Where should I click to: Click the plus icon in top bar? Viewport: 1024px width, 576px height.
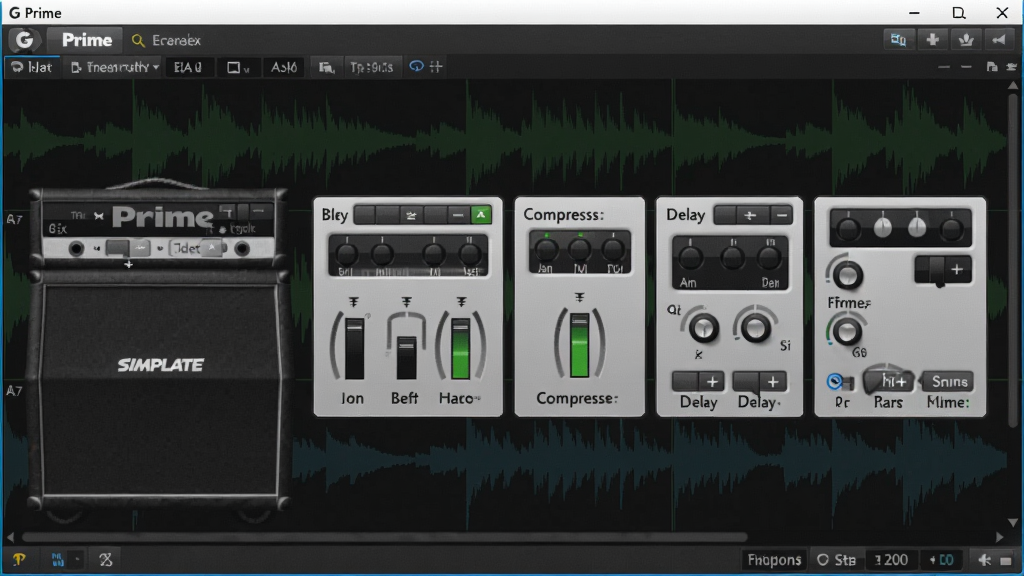coord(933,40)
